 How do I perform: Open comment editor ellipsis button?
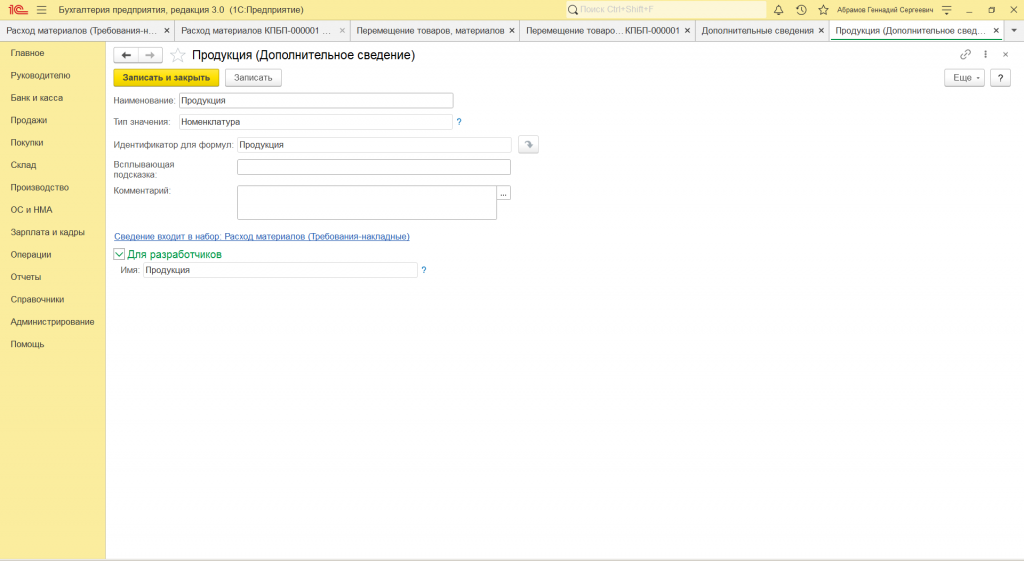click(x=504, y=193)
